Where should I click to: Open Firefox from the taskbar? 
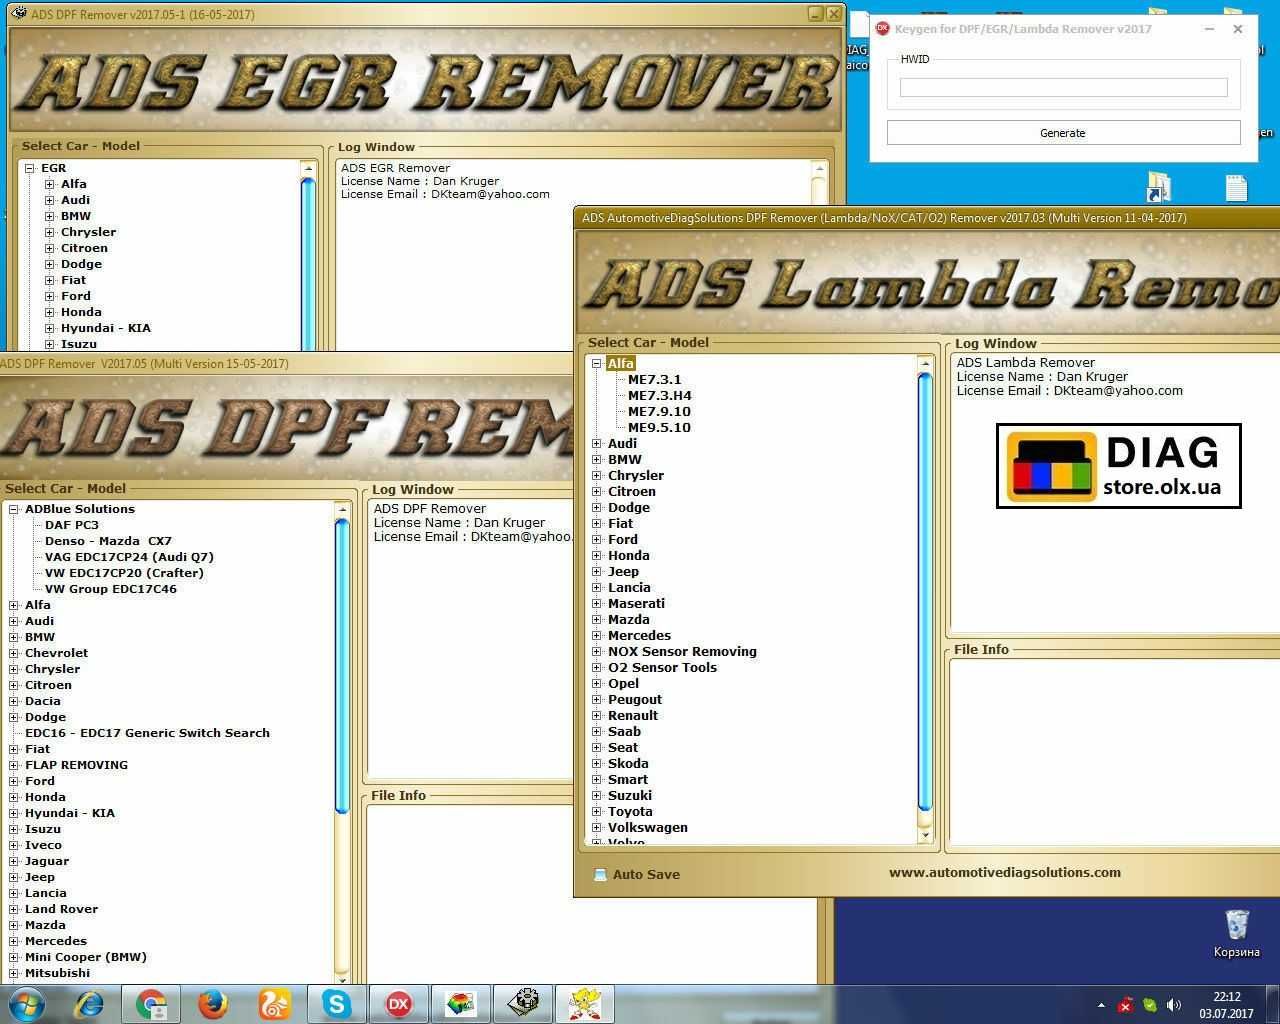click(213, 1004)
